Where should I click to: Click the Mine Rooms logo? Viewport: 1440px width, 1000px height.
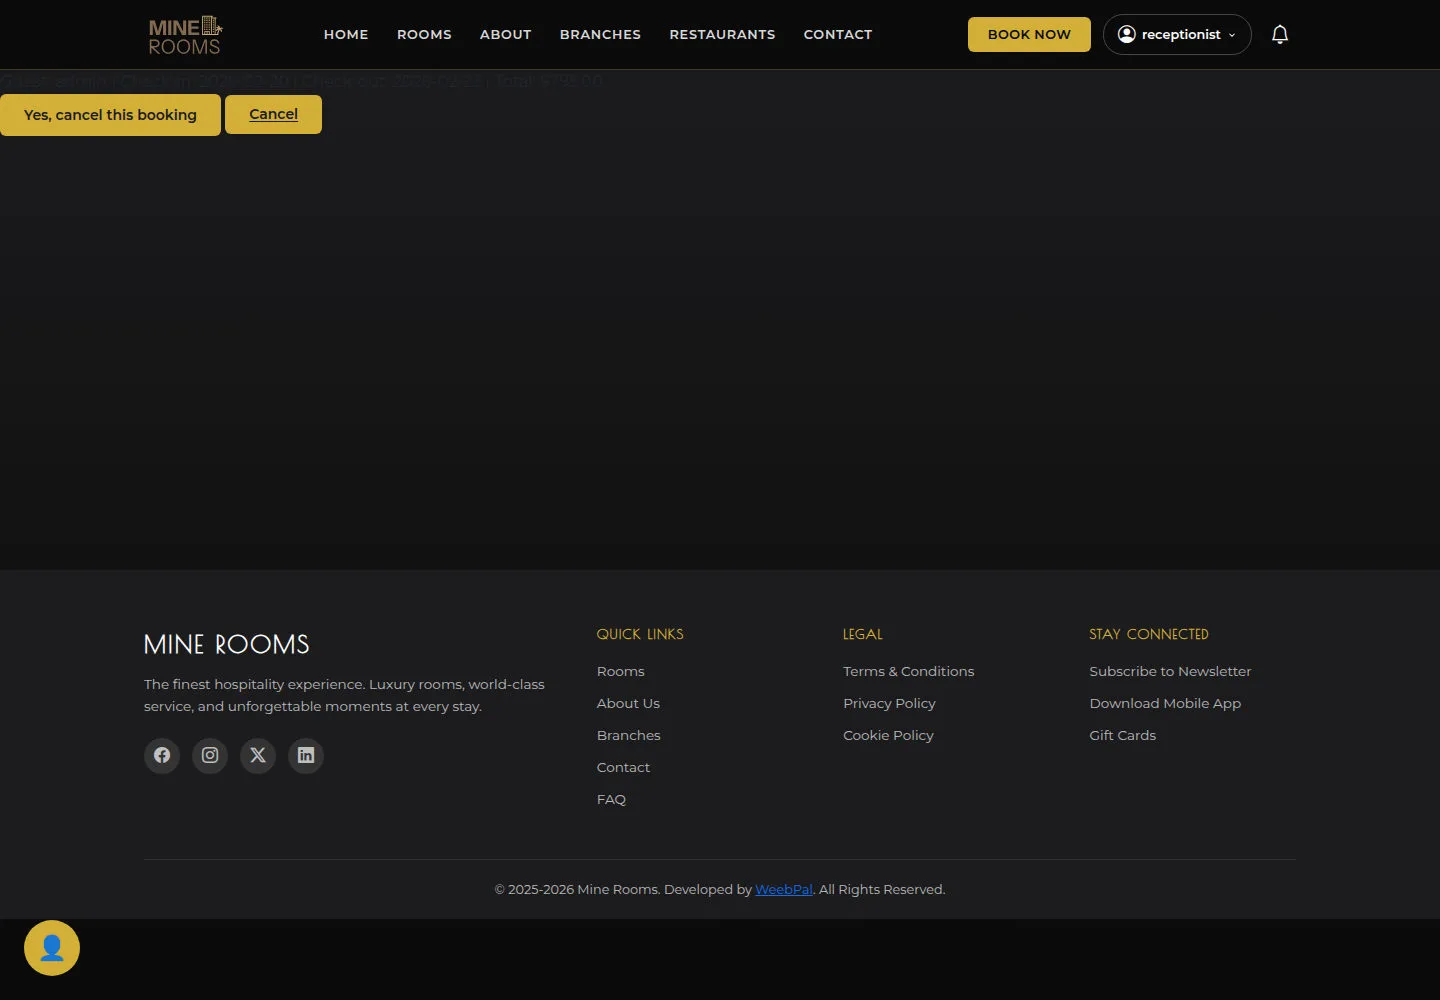click(x=185, y=35)
